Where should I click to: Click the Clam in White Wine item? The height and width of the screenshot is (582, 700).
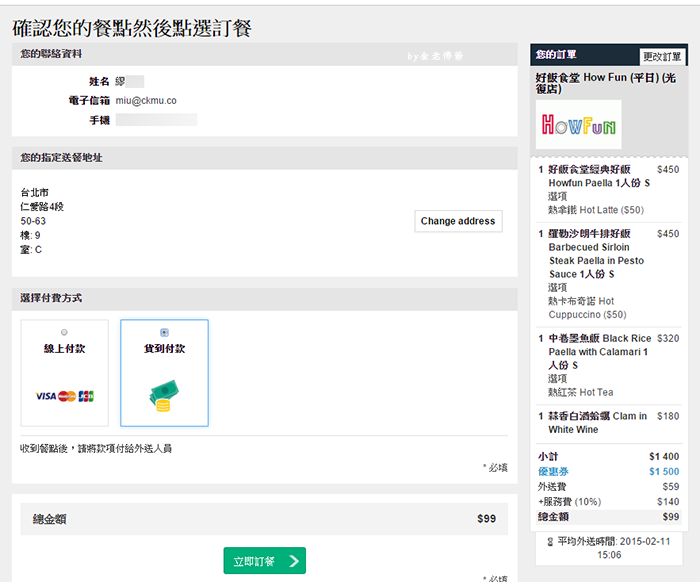click(x=597, y=423)
